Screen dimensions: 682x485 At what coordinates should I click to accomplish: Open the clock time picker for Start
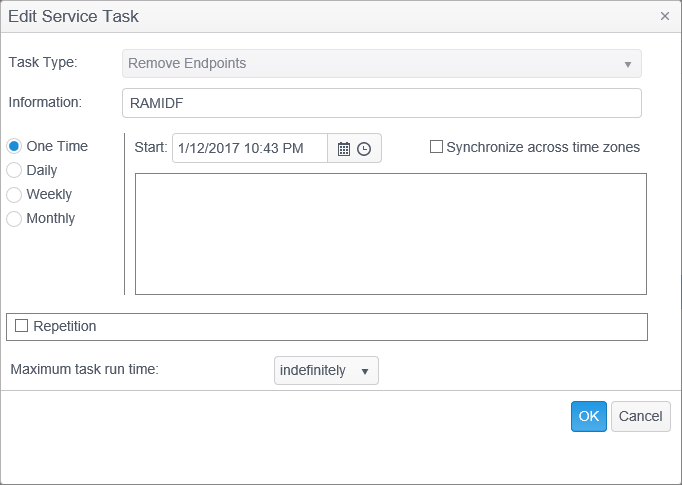click(x=364, y=149)
